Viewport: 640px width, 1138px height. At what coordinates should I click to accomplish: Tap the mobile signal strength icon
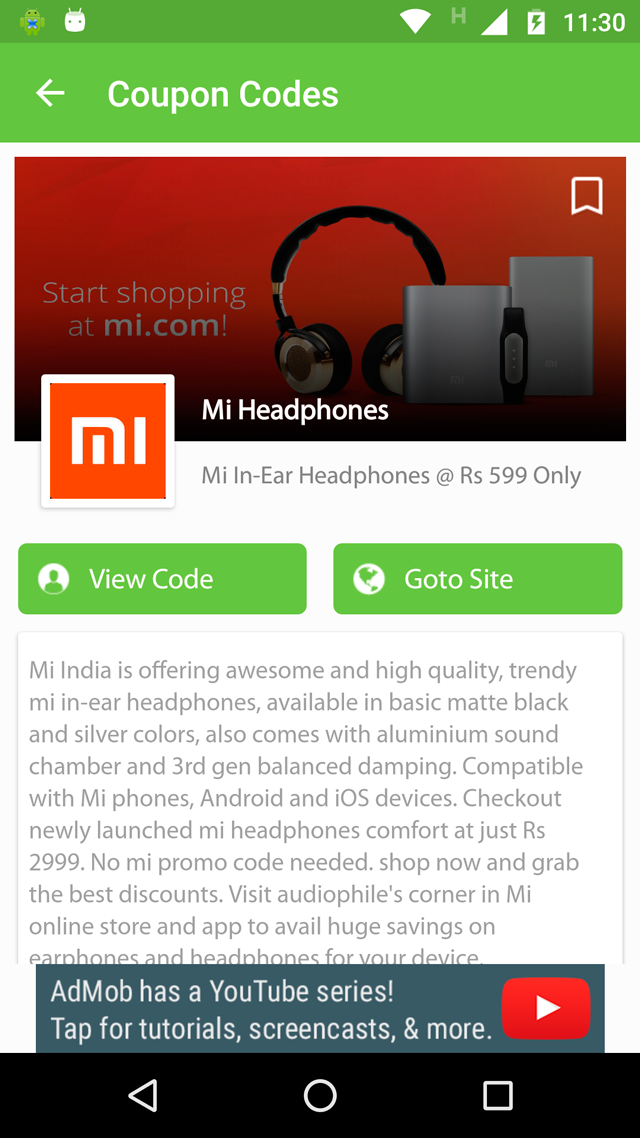click(x=494, y=22)
